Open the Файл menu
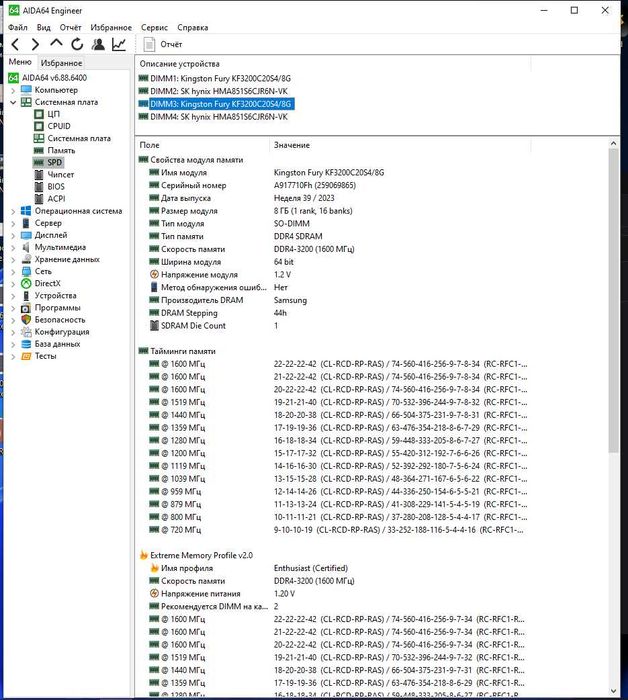628x700 pixels. coord(17,27)
